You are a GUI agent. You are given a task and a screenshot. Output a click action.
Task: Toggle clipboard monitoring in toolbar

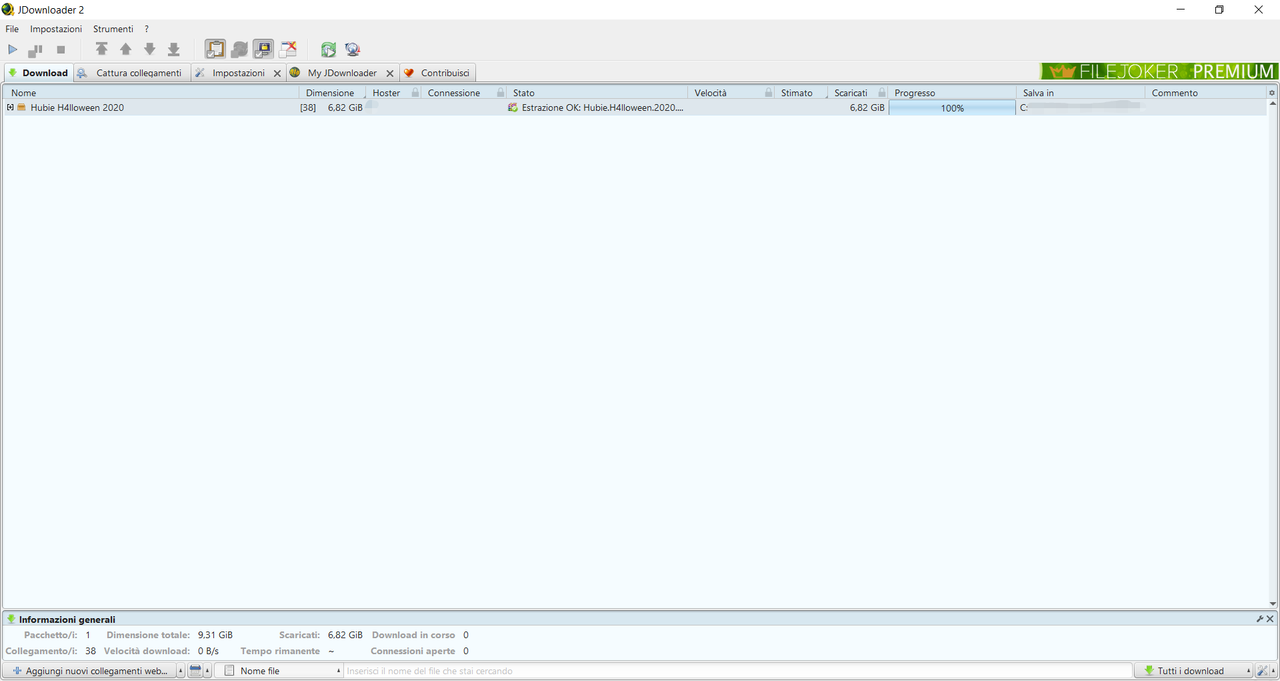[x=215, y=49]
